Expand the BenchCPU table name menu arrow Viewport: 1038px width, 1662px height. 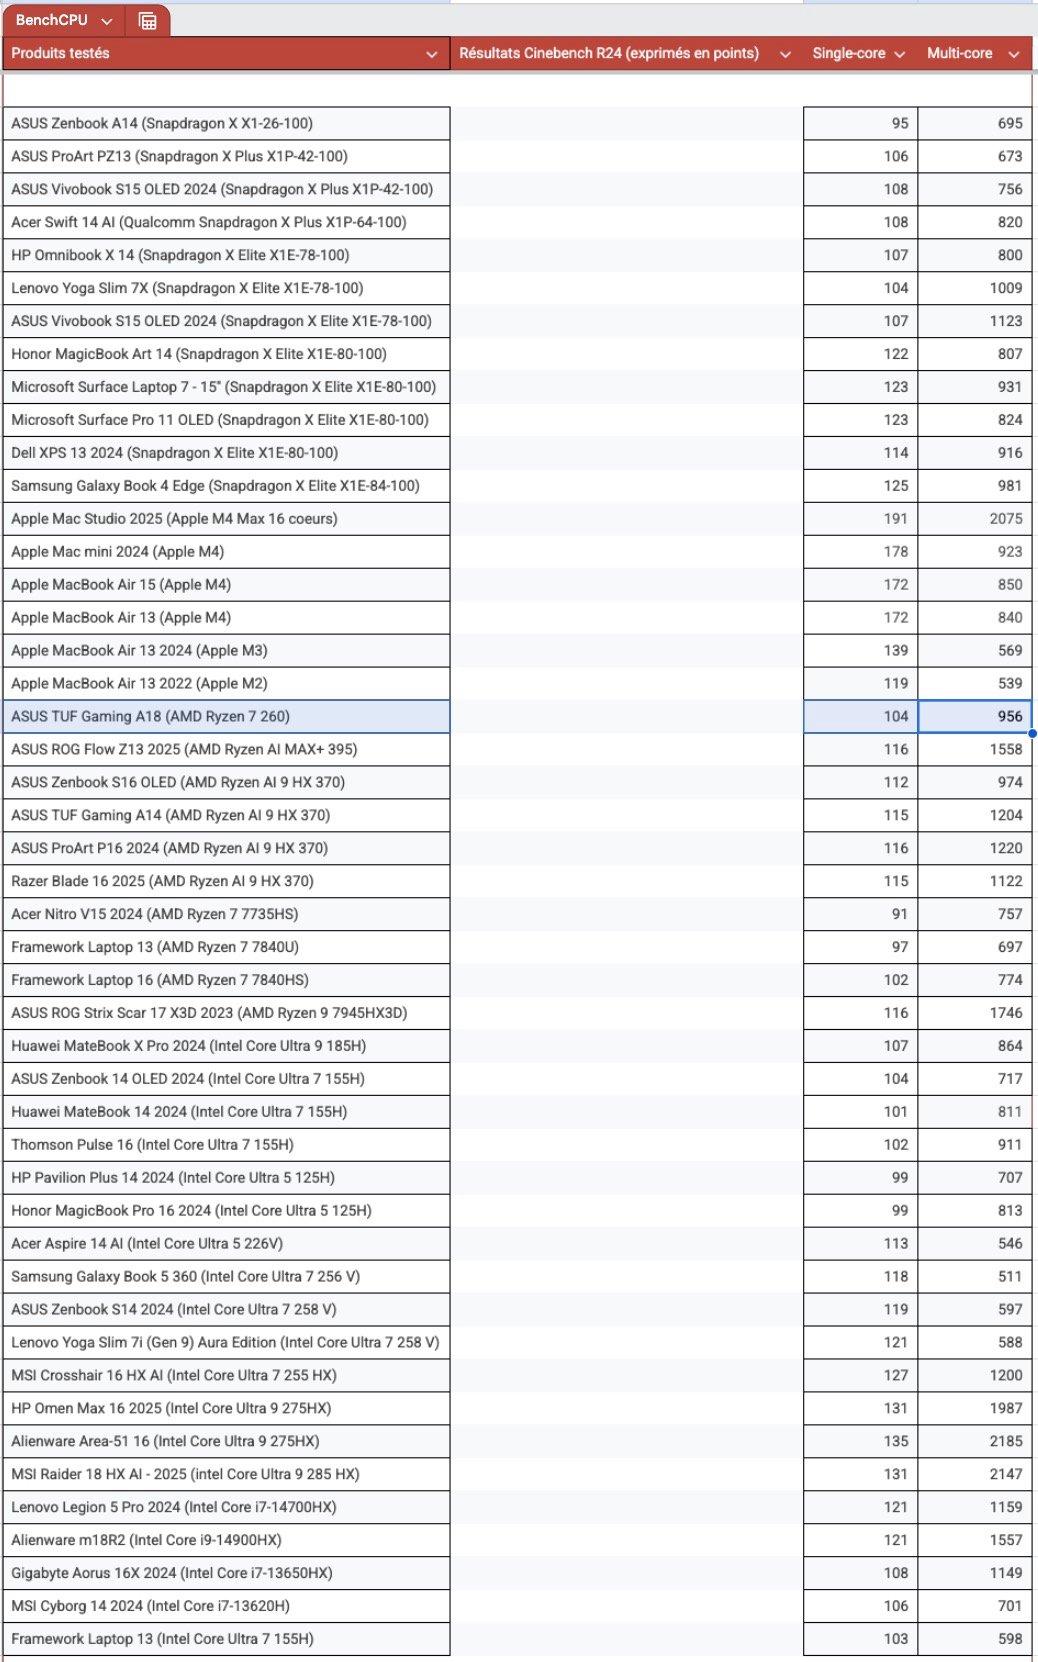click(x=107, y=21)
